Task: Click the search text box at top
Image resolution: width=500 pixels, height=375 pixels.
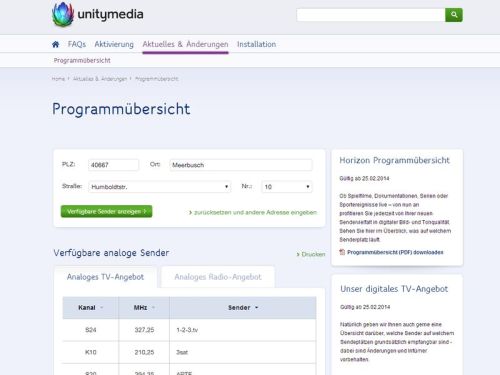Action: [x=371, y=15]
